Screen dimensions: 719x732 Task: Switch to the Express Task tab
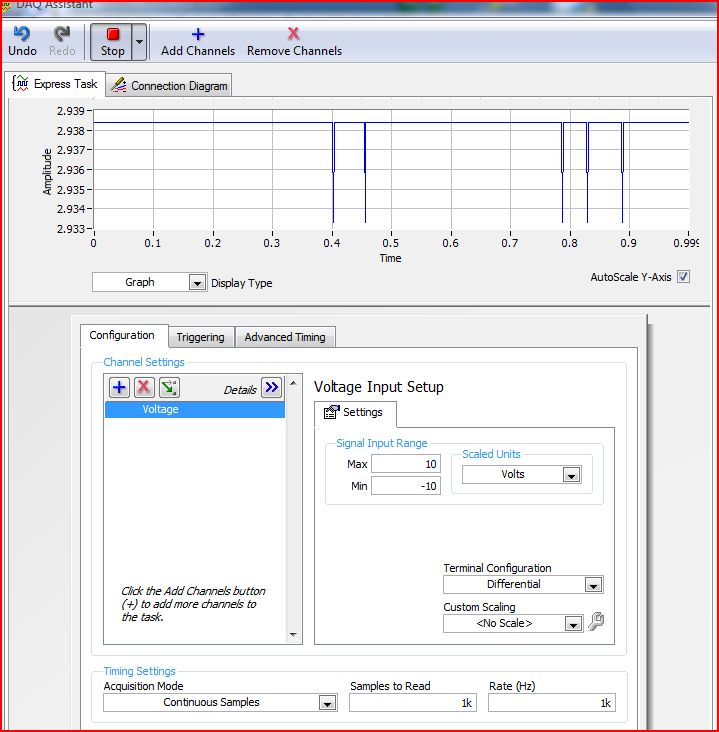click(55, 84)
